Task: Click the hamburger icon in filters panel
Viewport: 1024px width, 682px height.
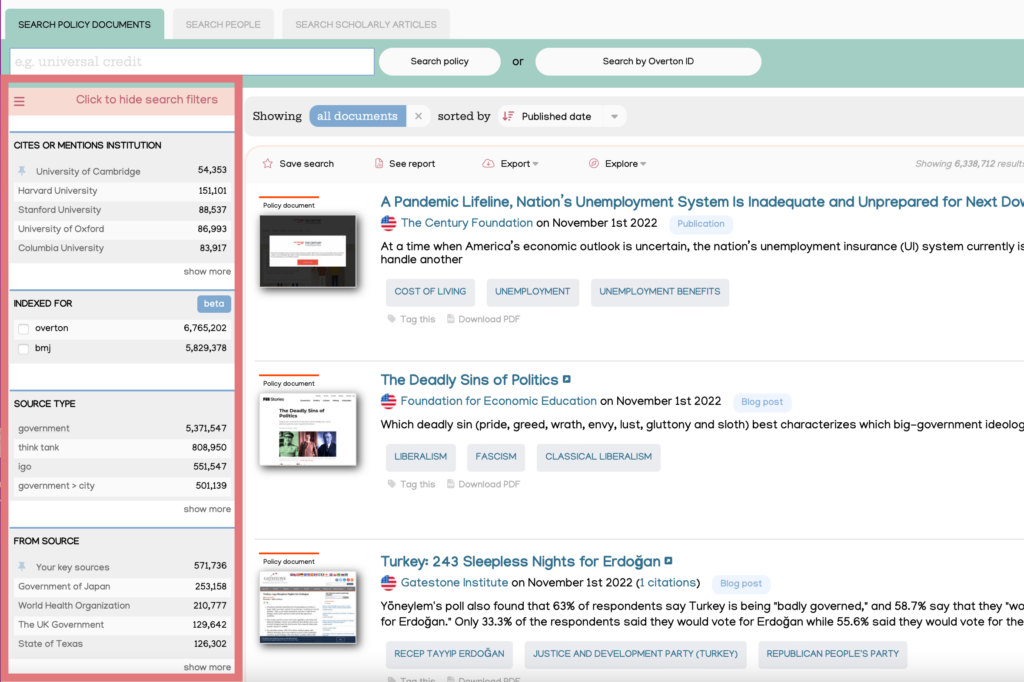Action: 20,101
